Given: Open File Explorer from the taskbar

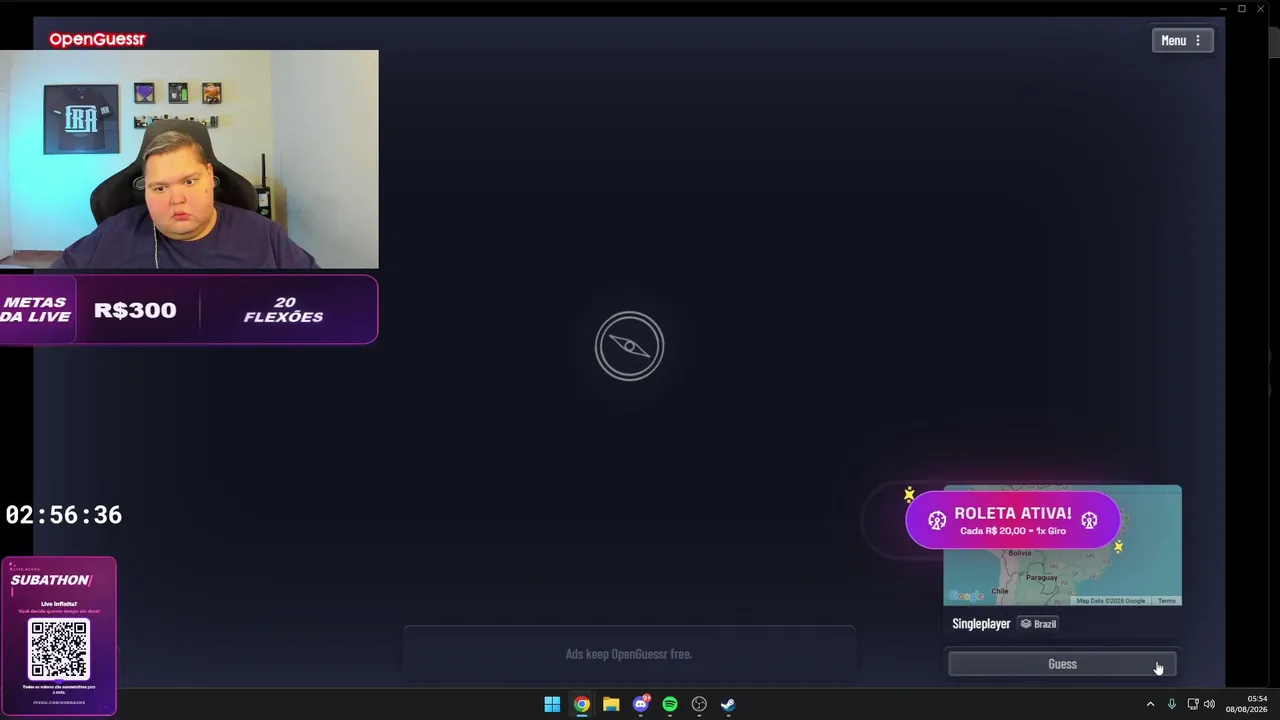Looking at the screenshot, I should click(611, 704).
